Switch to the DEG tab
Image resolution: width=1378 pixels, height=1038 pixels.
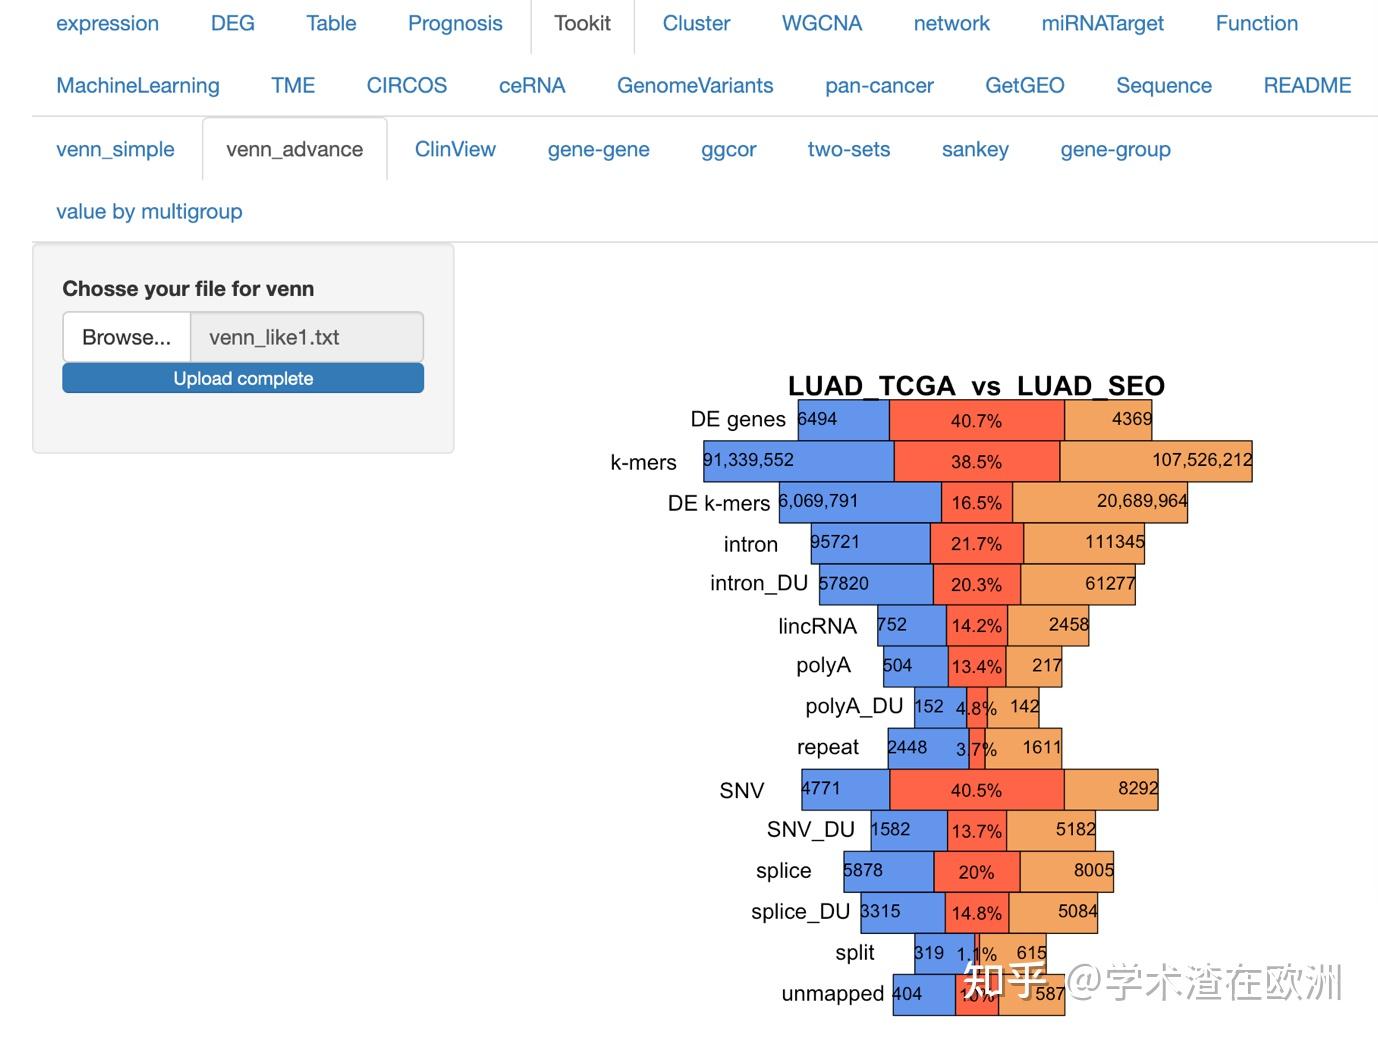coord(232,24)
